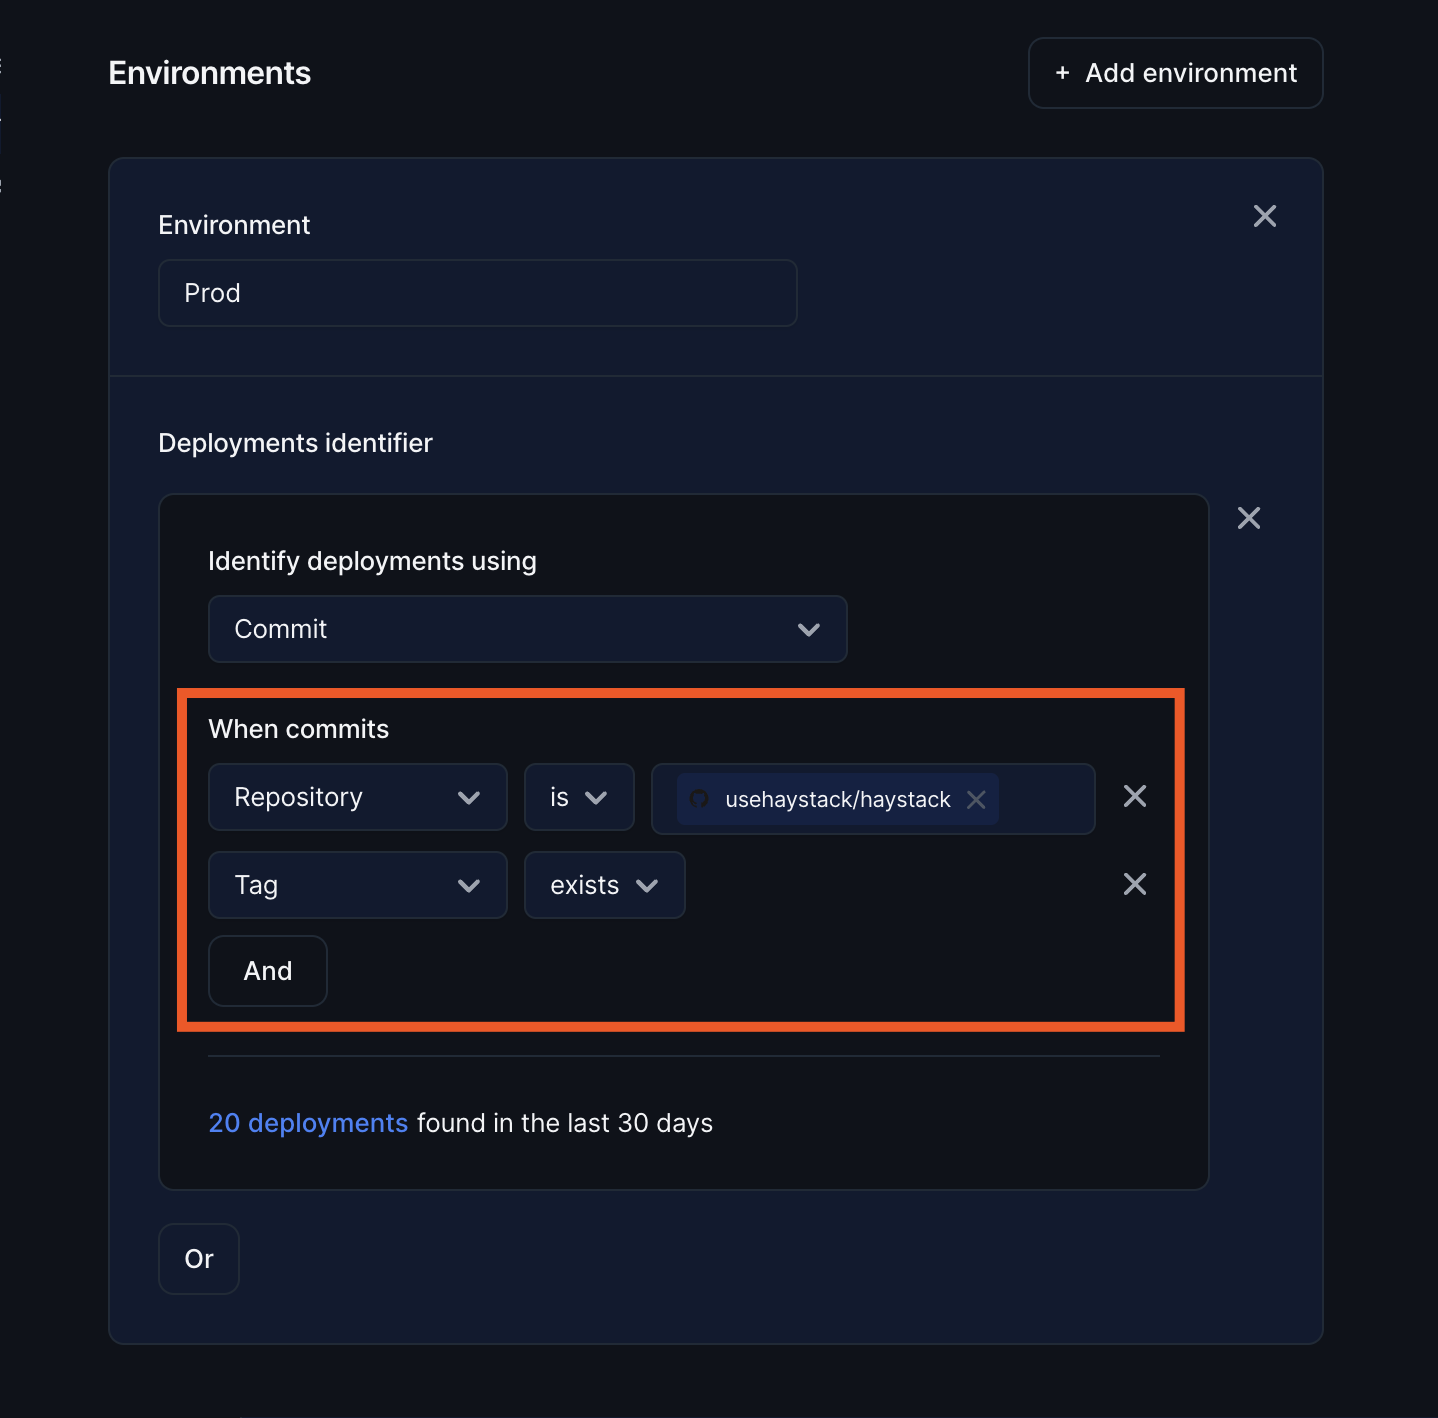The image size is (1438, 1418).
Task: Remove the Prod environment card
Action: coord(1264,216)
